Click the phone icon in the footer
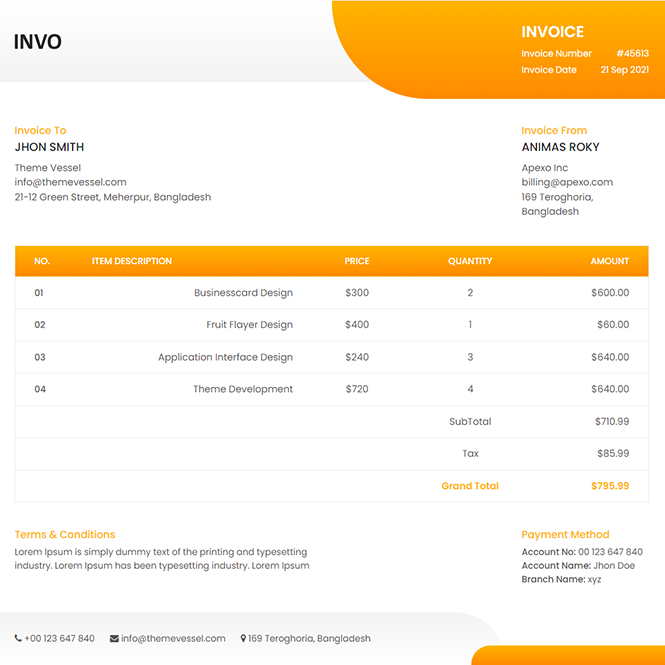 [x=18, y=638]
